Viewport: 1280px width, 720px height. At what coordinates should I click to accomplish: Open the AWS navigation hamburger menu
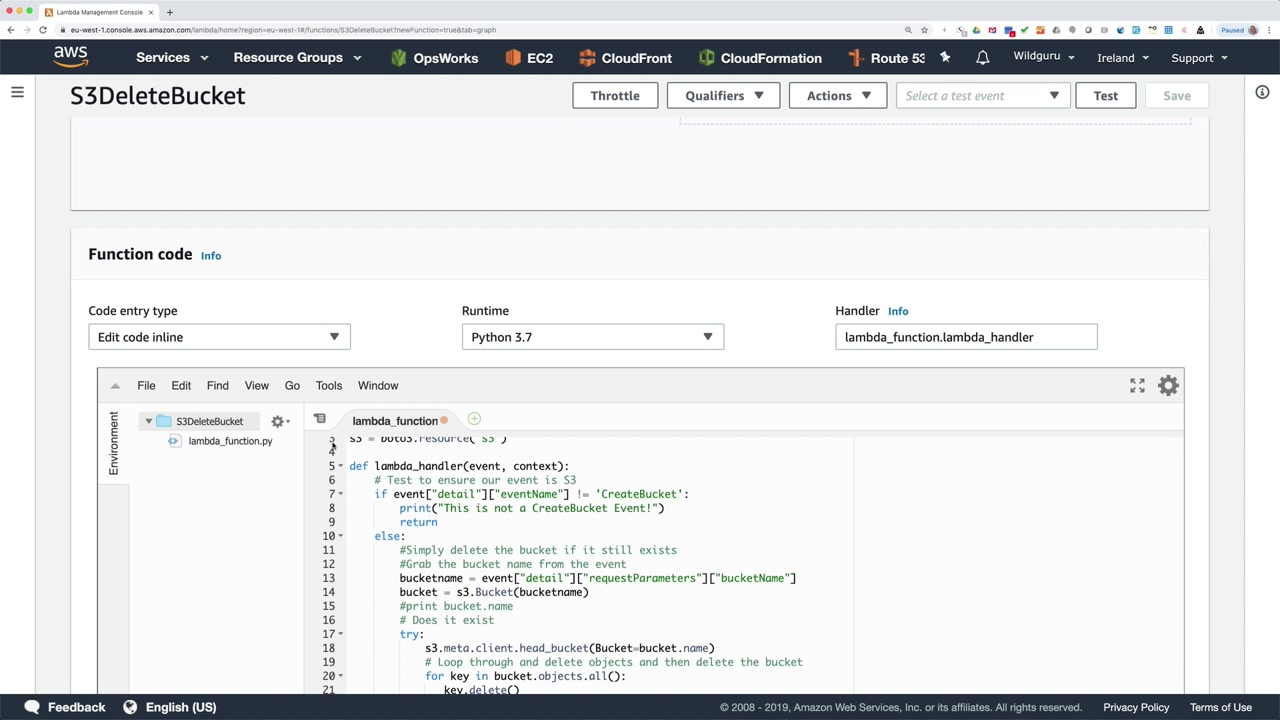17,93
